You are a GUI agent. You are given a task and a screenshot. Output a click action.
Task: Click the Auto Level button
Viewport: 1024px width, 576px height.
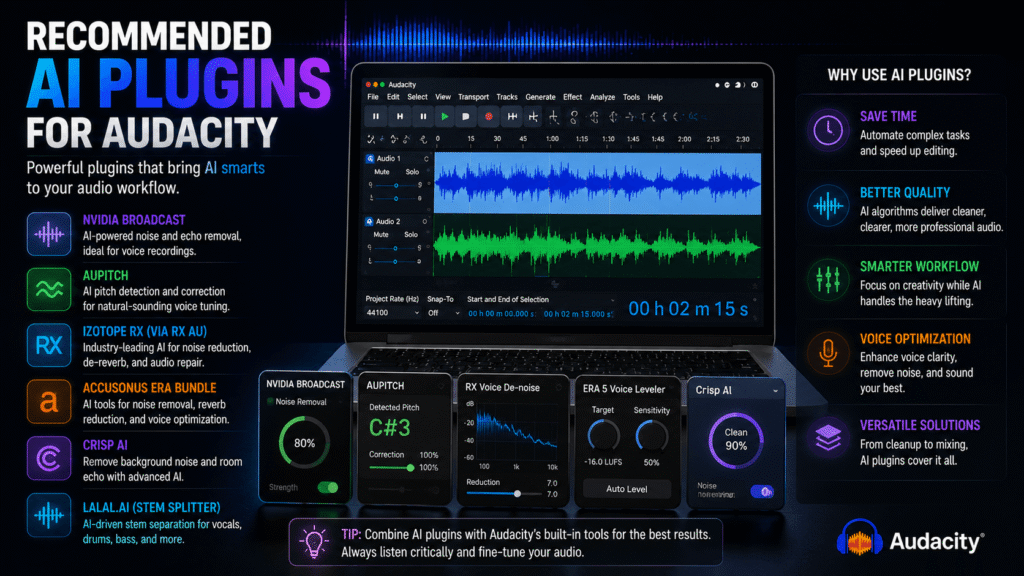(626, 488)
